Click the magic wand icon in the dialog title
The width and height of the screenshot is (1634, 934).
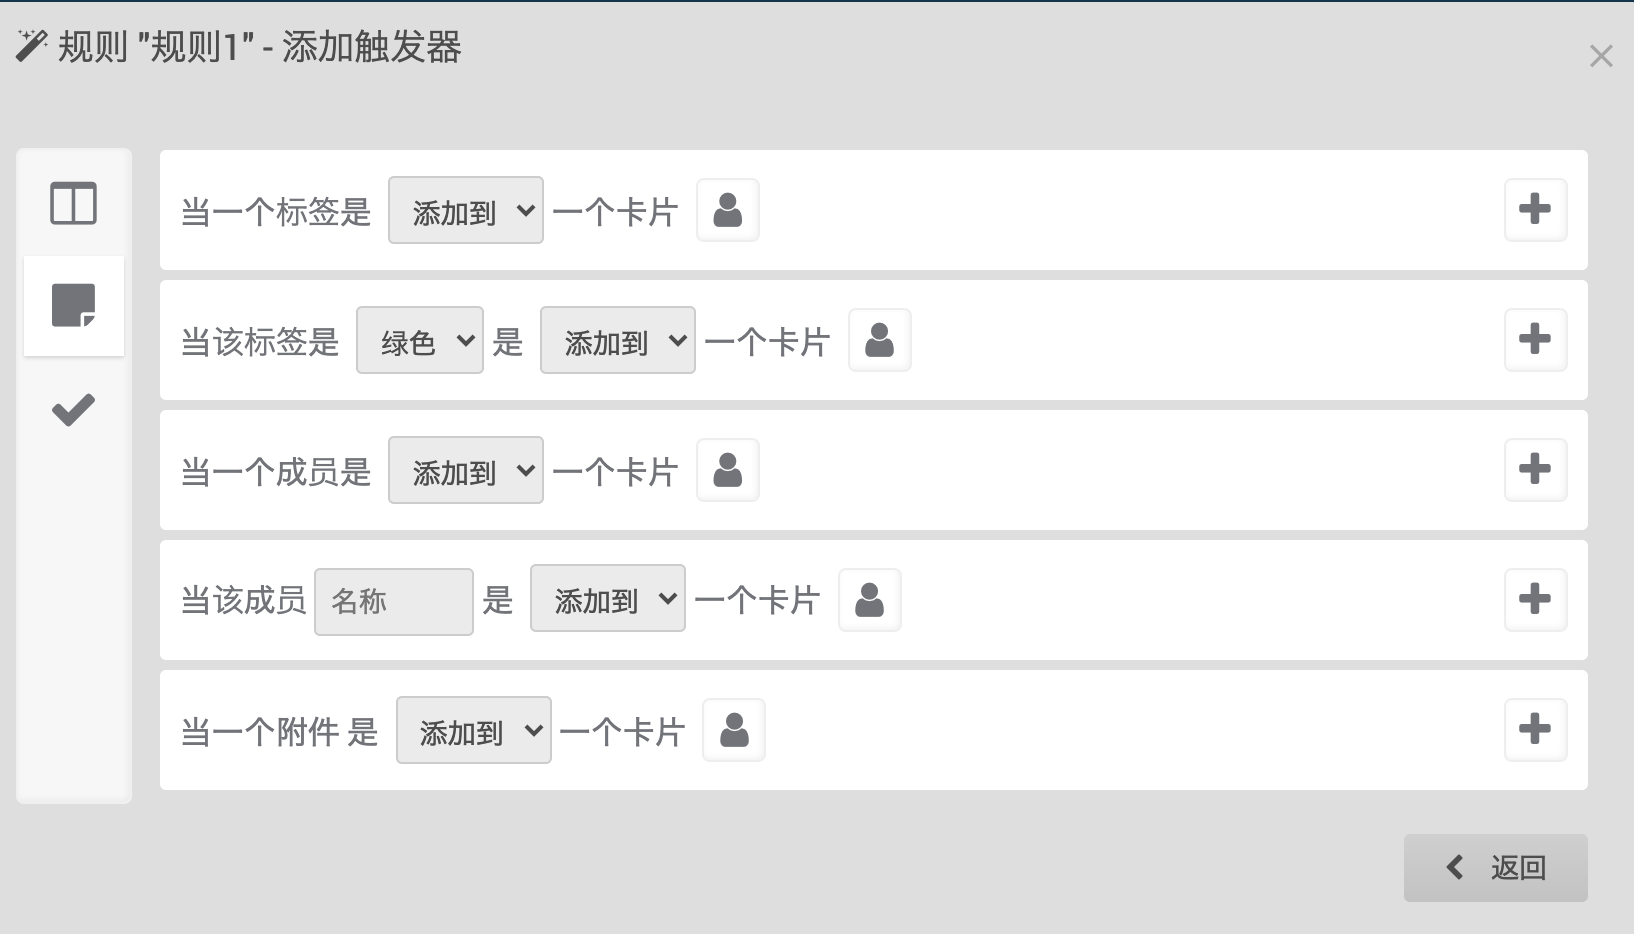click(30, 45)
